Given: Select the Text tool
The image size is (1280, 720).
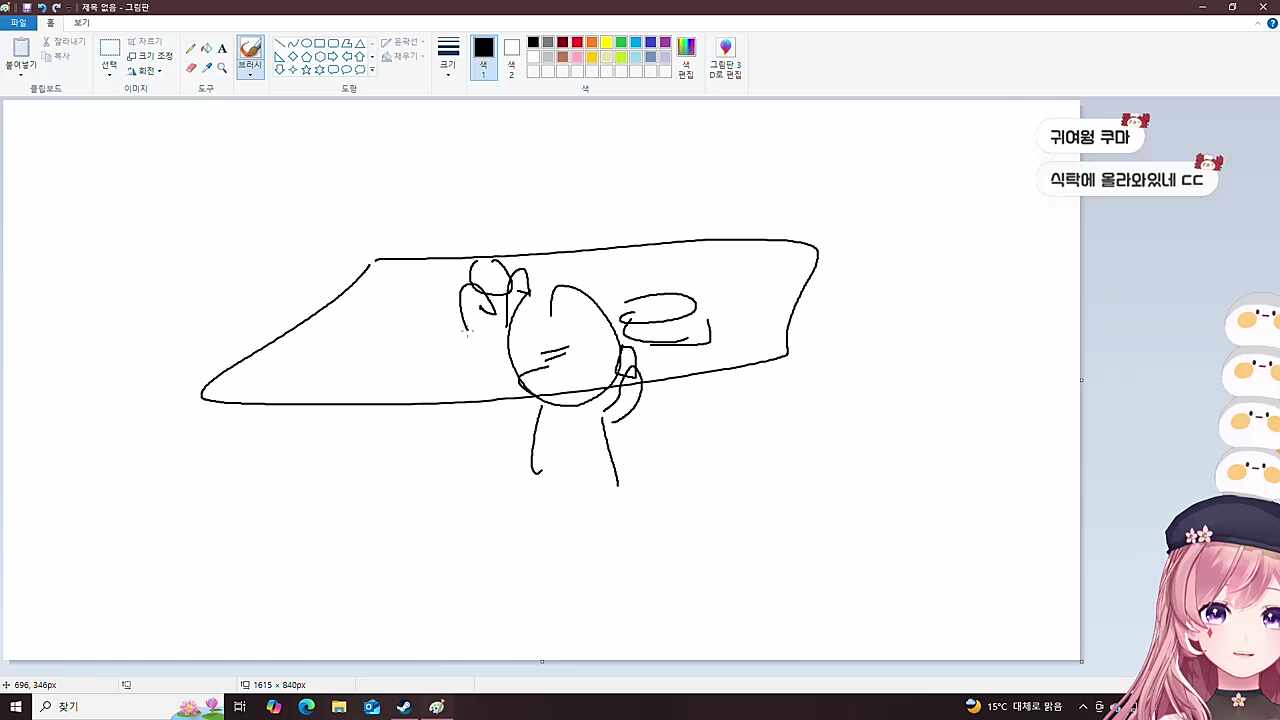Looking at the screenshot, I should [222, 49].
